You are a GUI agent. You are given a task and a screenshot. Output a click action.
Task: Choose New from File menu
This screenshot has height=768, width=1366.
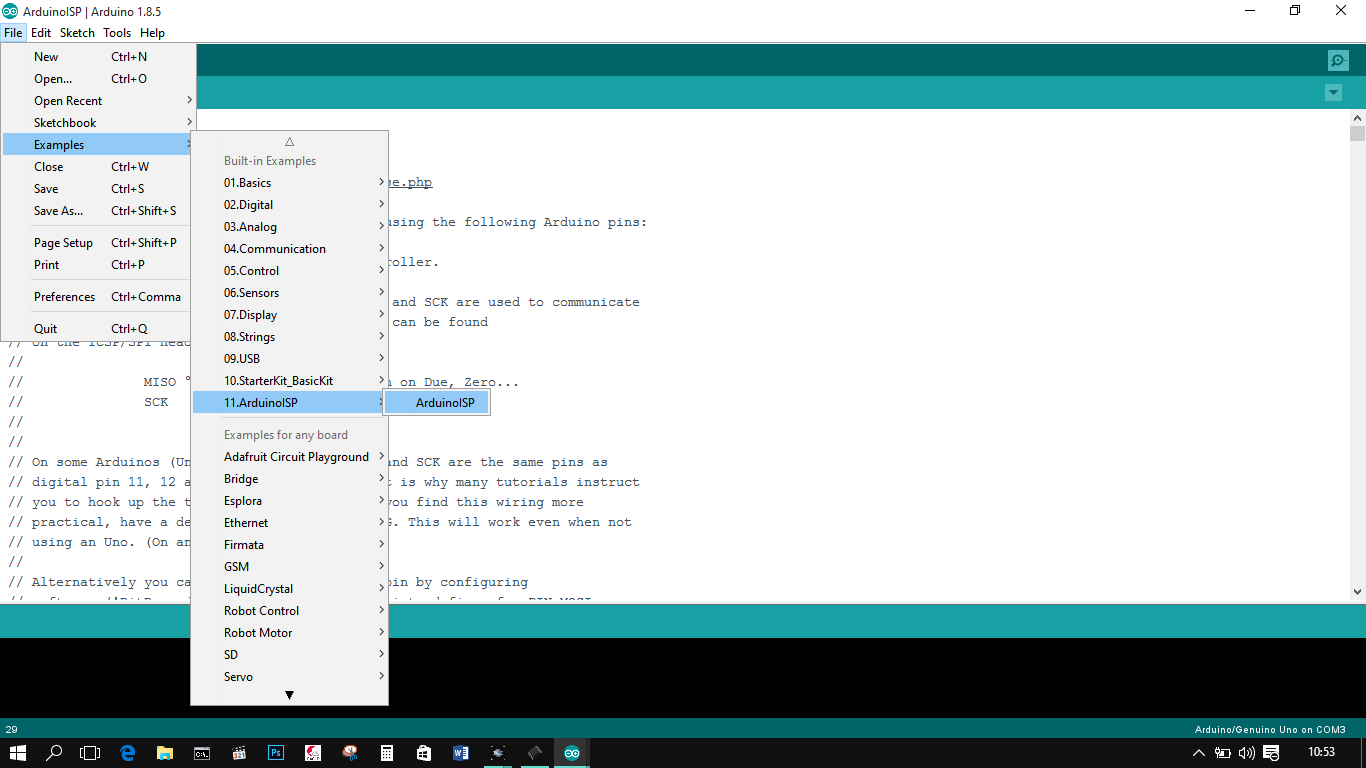point(98,57)
